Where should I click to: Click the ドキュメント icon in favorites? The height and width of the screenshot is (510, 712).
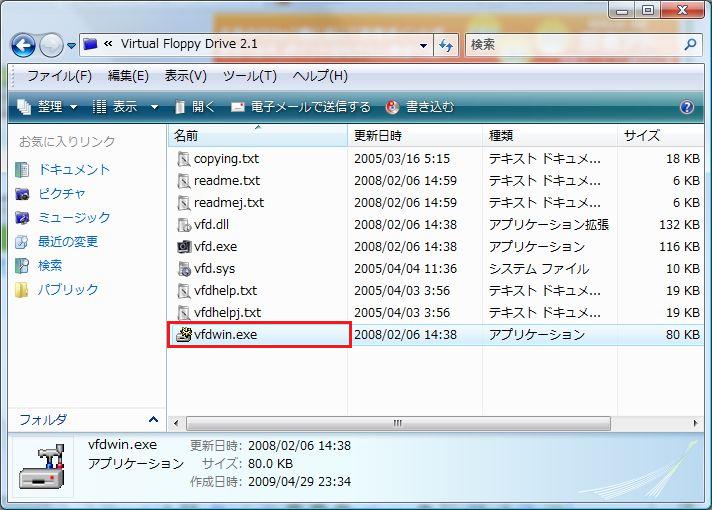click(x=22, y=170)
